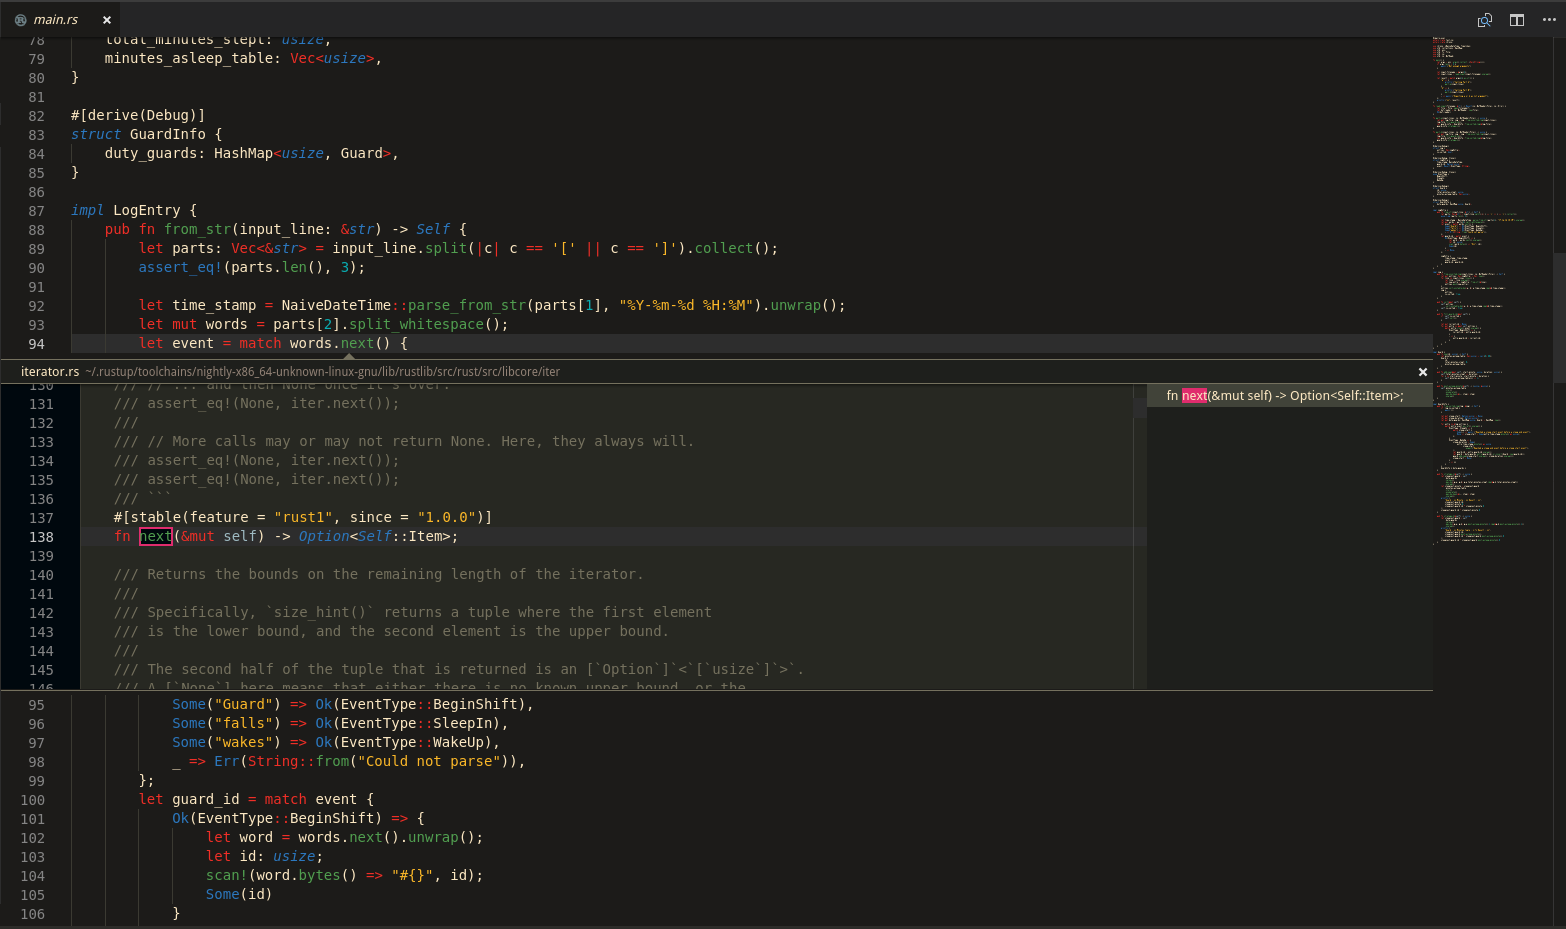This screenshot has width=1566, height=929.
Task: Click the guard_id variable on line 100
Action: [x=206, y=800]
